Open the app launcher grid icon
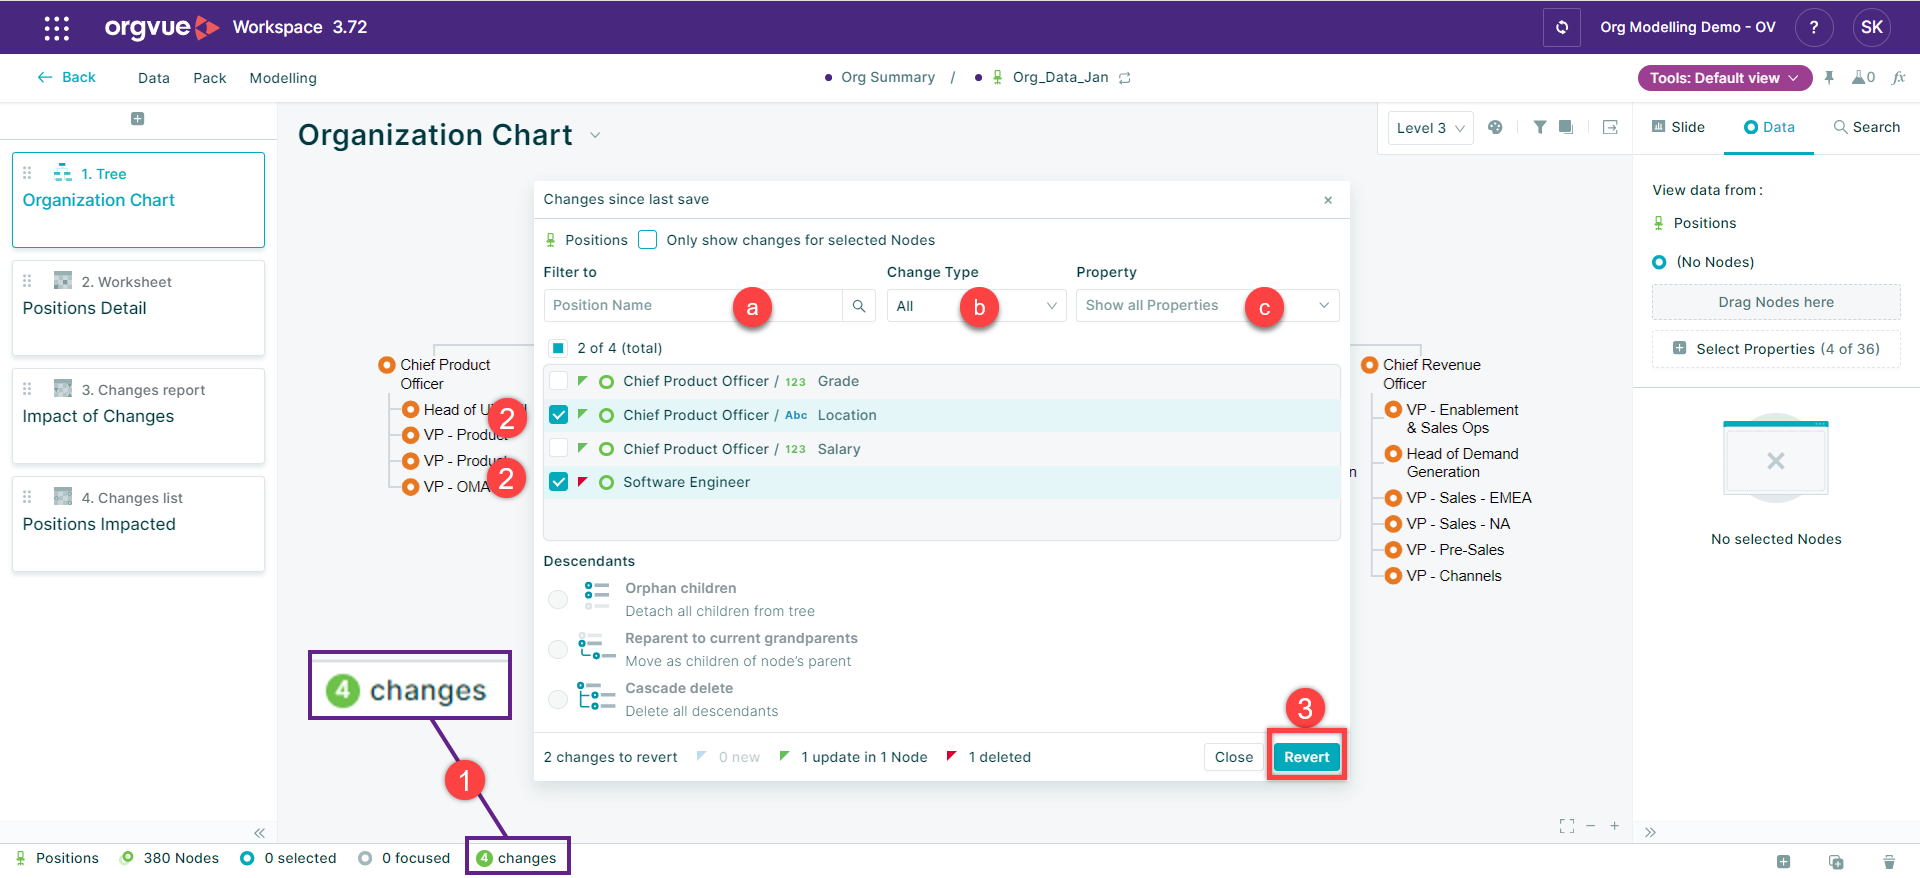This screenshot has height=878, width=1920. 57,28
